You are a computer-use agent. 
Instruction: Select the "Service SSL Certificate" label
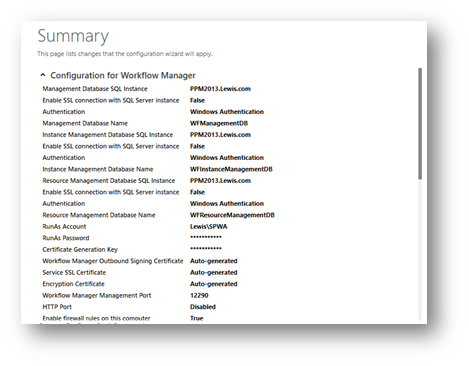click(x=74, y=273)
